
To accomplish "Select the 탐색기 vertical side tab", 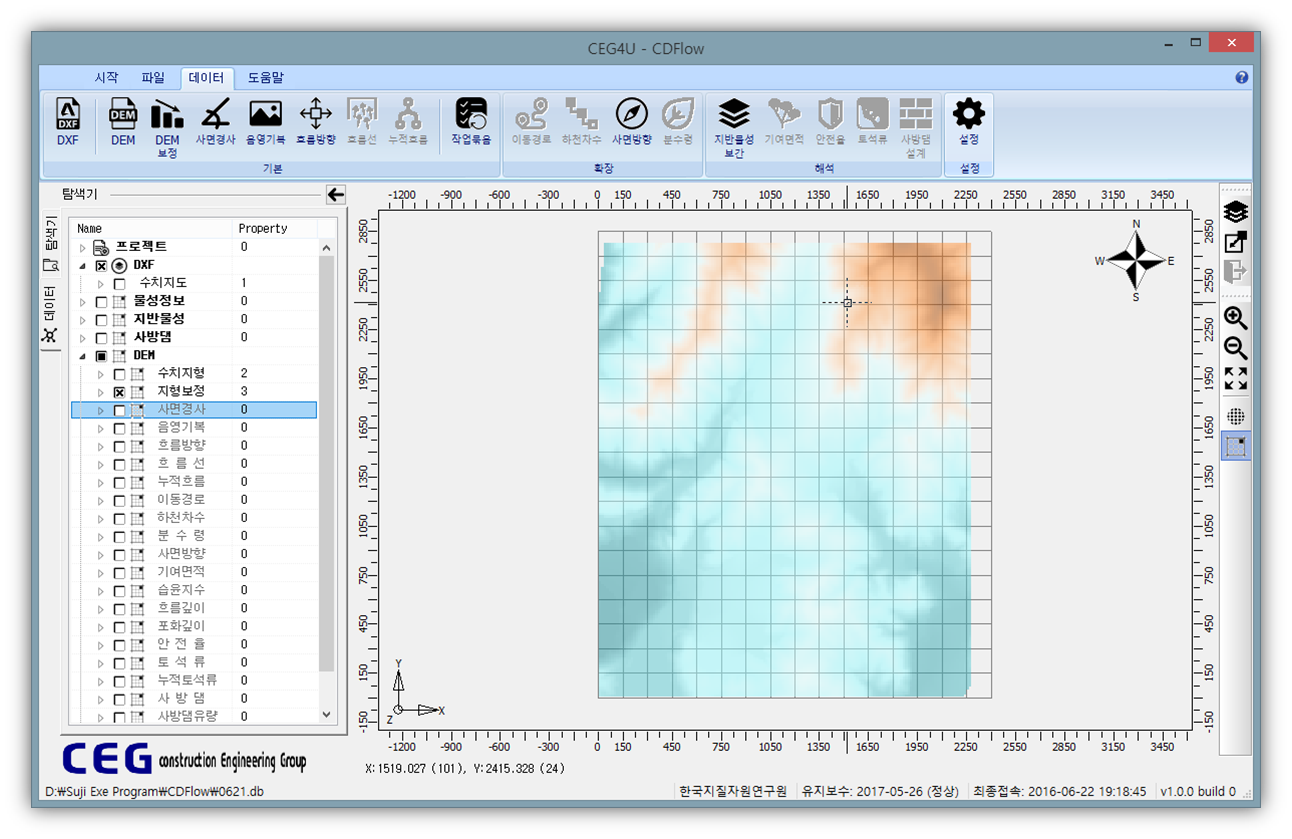I will (x=50, y=243).
